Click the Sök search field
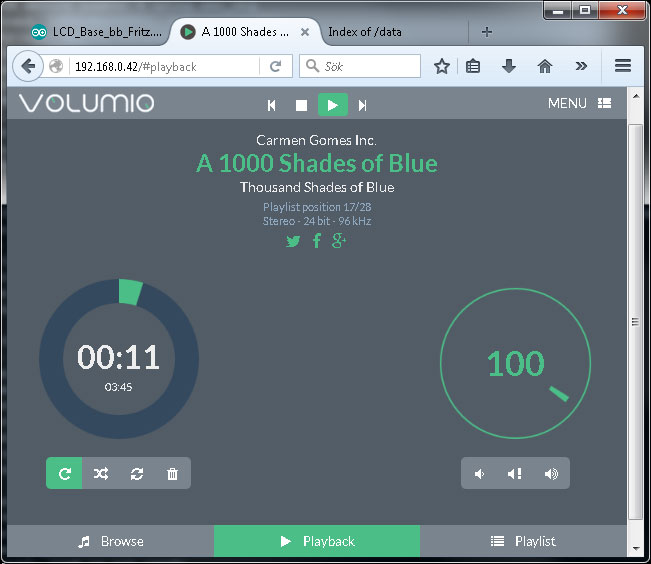This screenshot has width=651, height=564. tap(360, 66)
